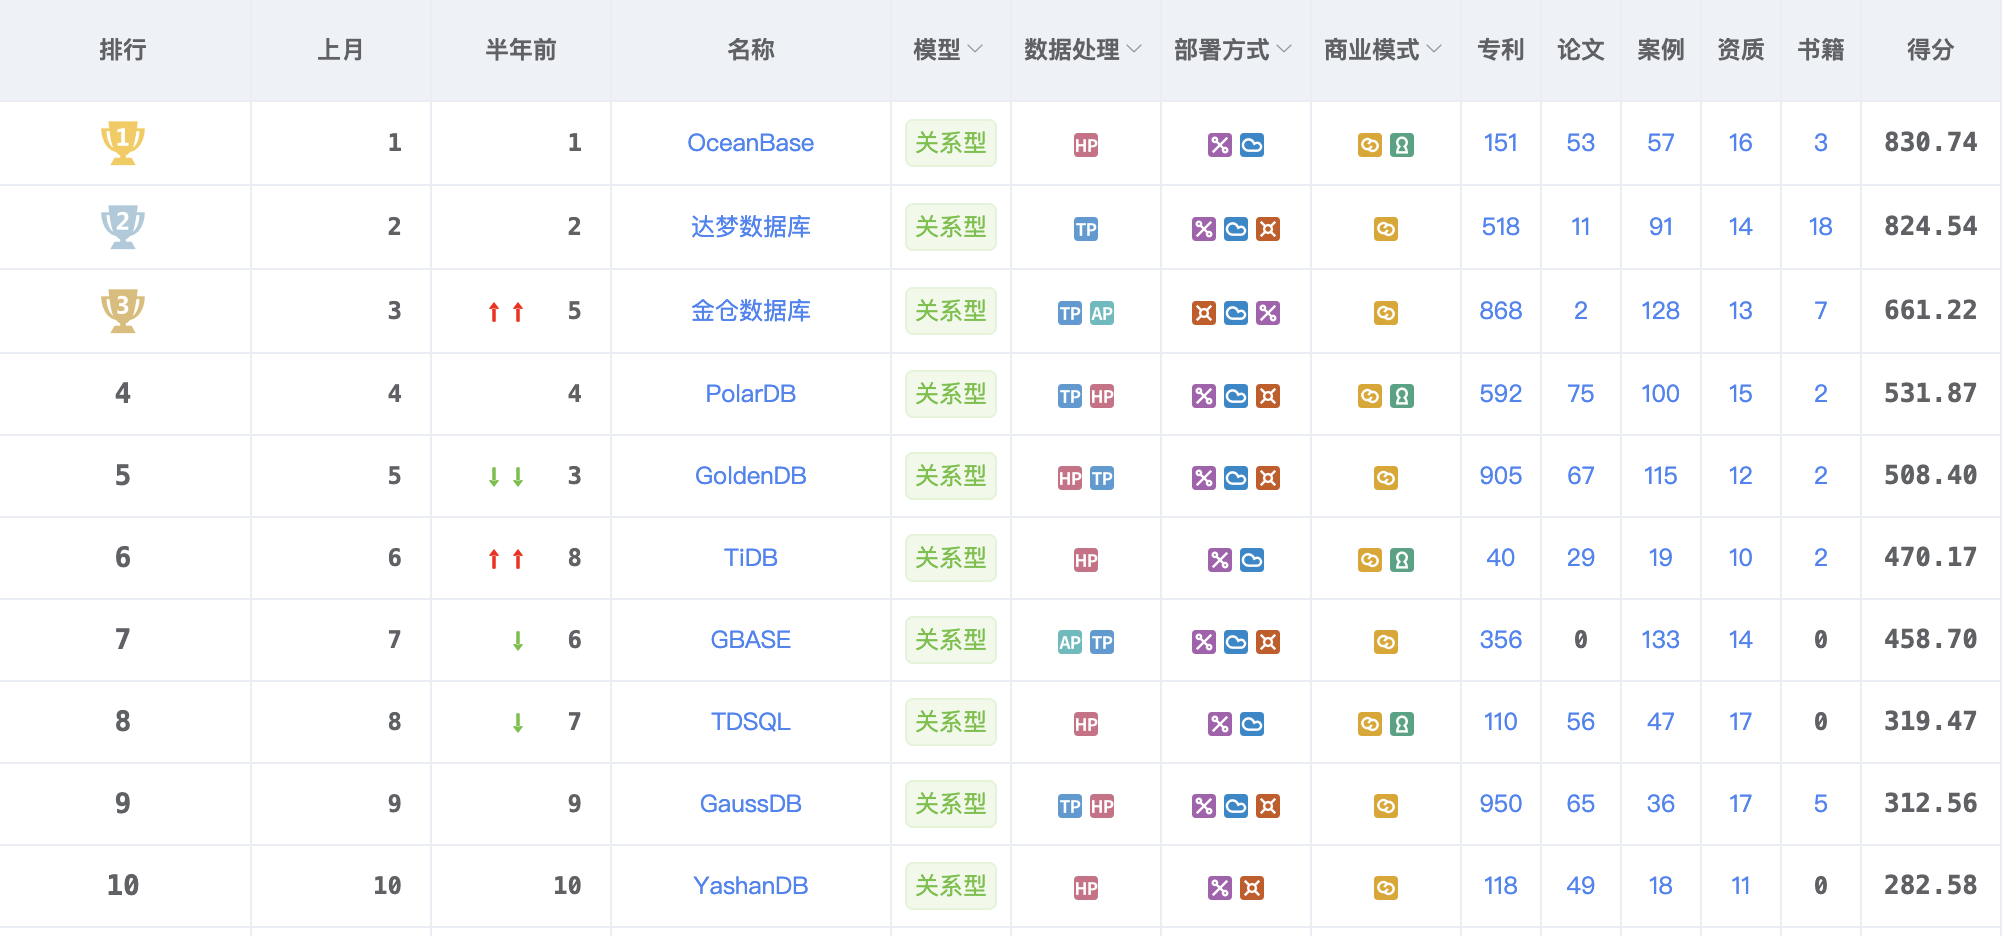Click the yellow business model icon for TiDB

1370,560
